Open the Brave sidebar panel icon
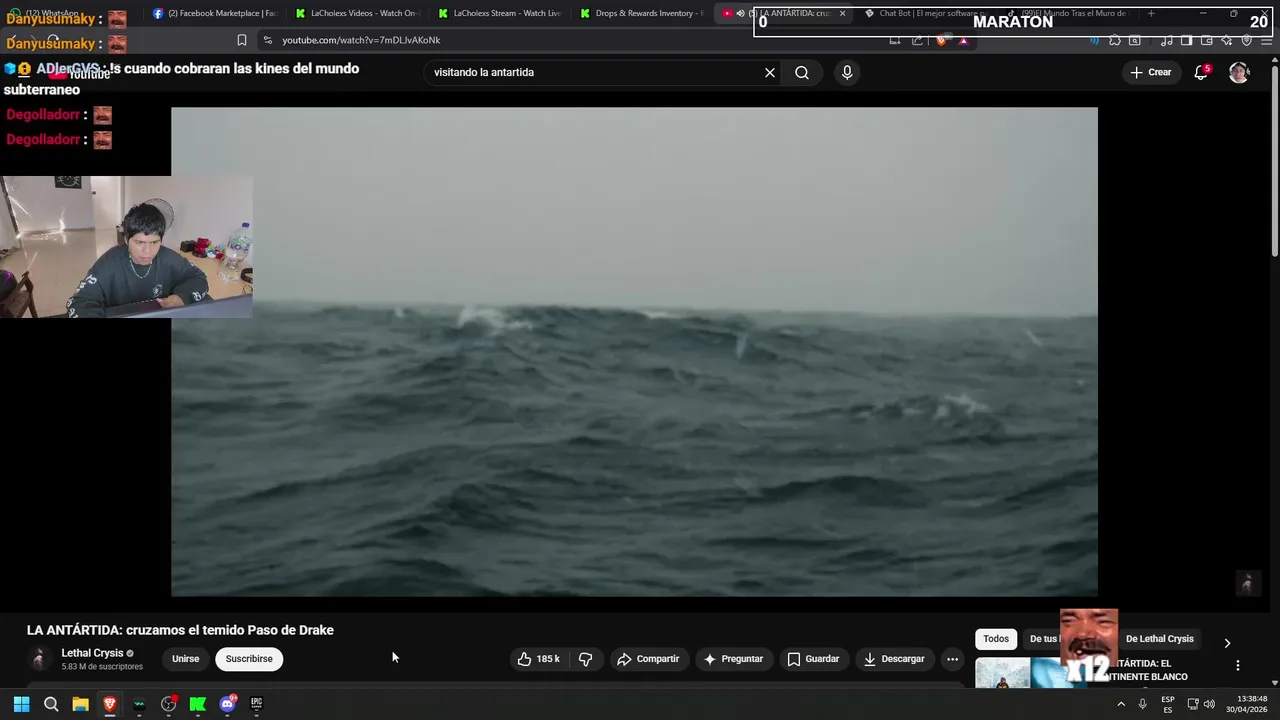Viewport: 1280px width, 720px height. point(1186,40)
